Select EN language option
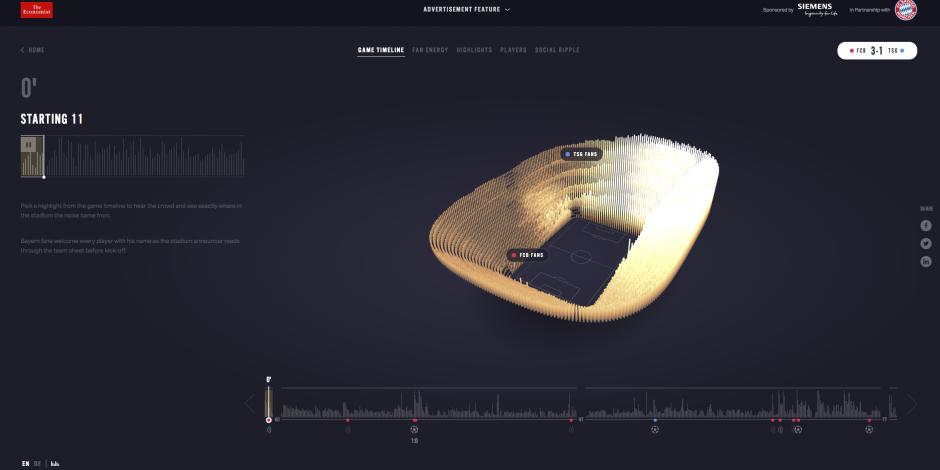940x470 pixels. point(25,464)
